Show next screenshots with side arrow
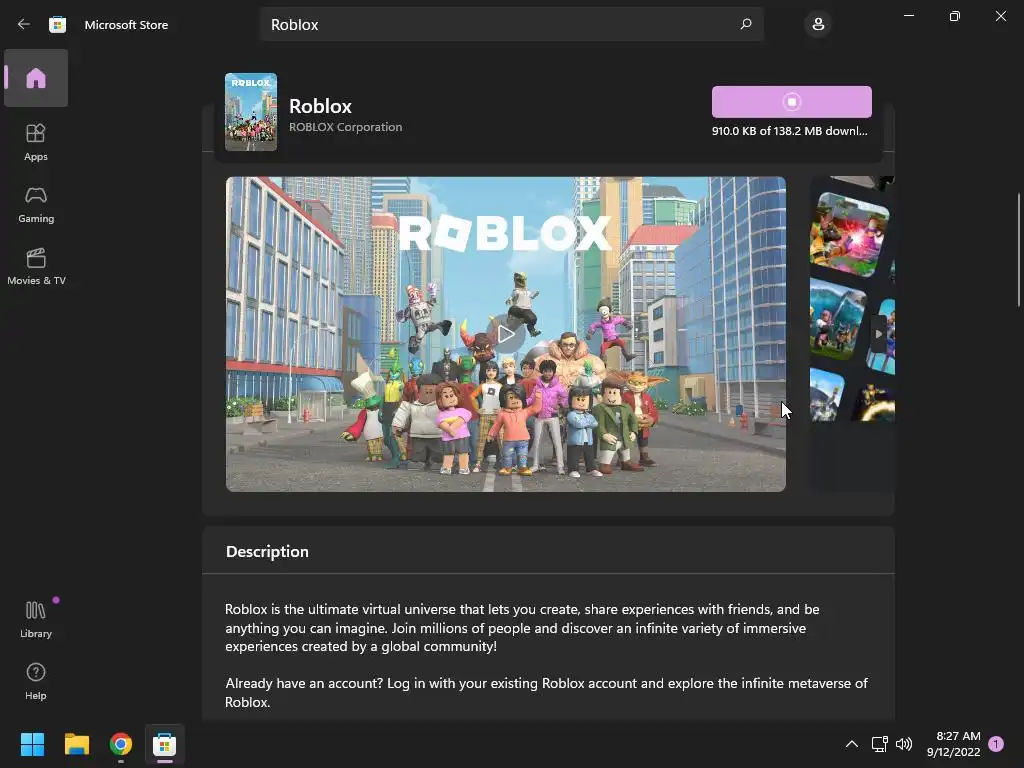 coord(878,334)
